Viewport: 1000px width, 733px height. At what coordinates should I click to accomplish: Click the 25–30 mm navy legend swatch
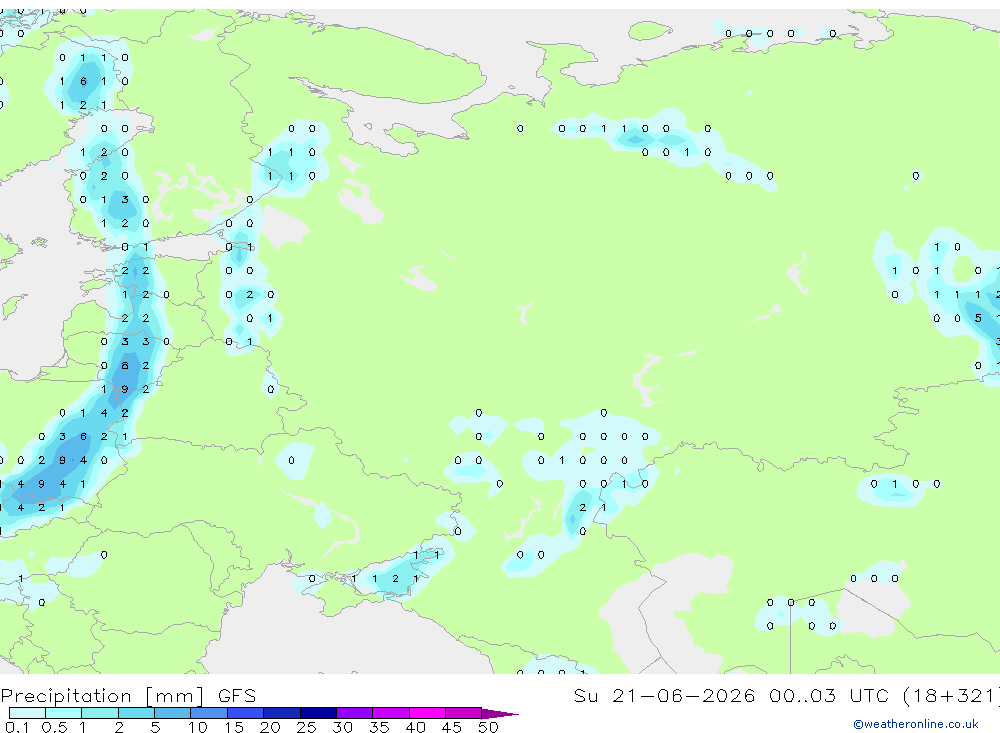point(318,713)
